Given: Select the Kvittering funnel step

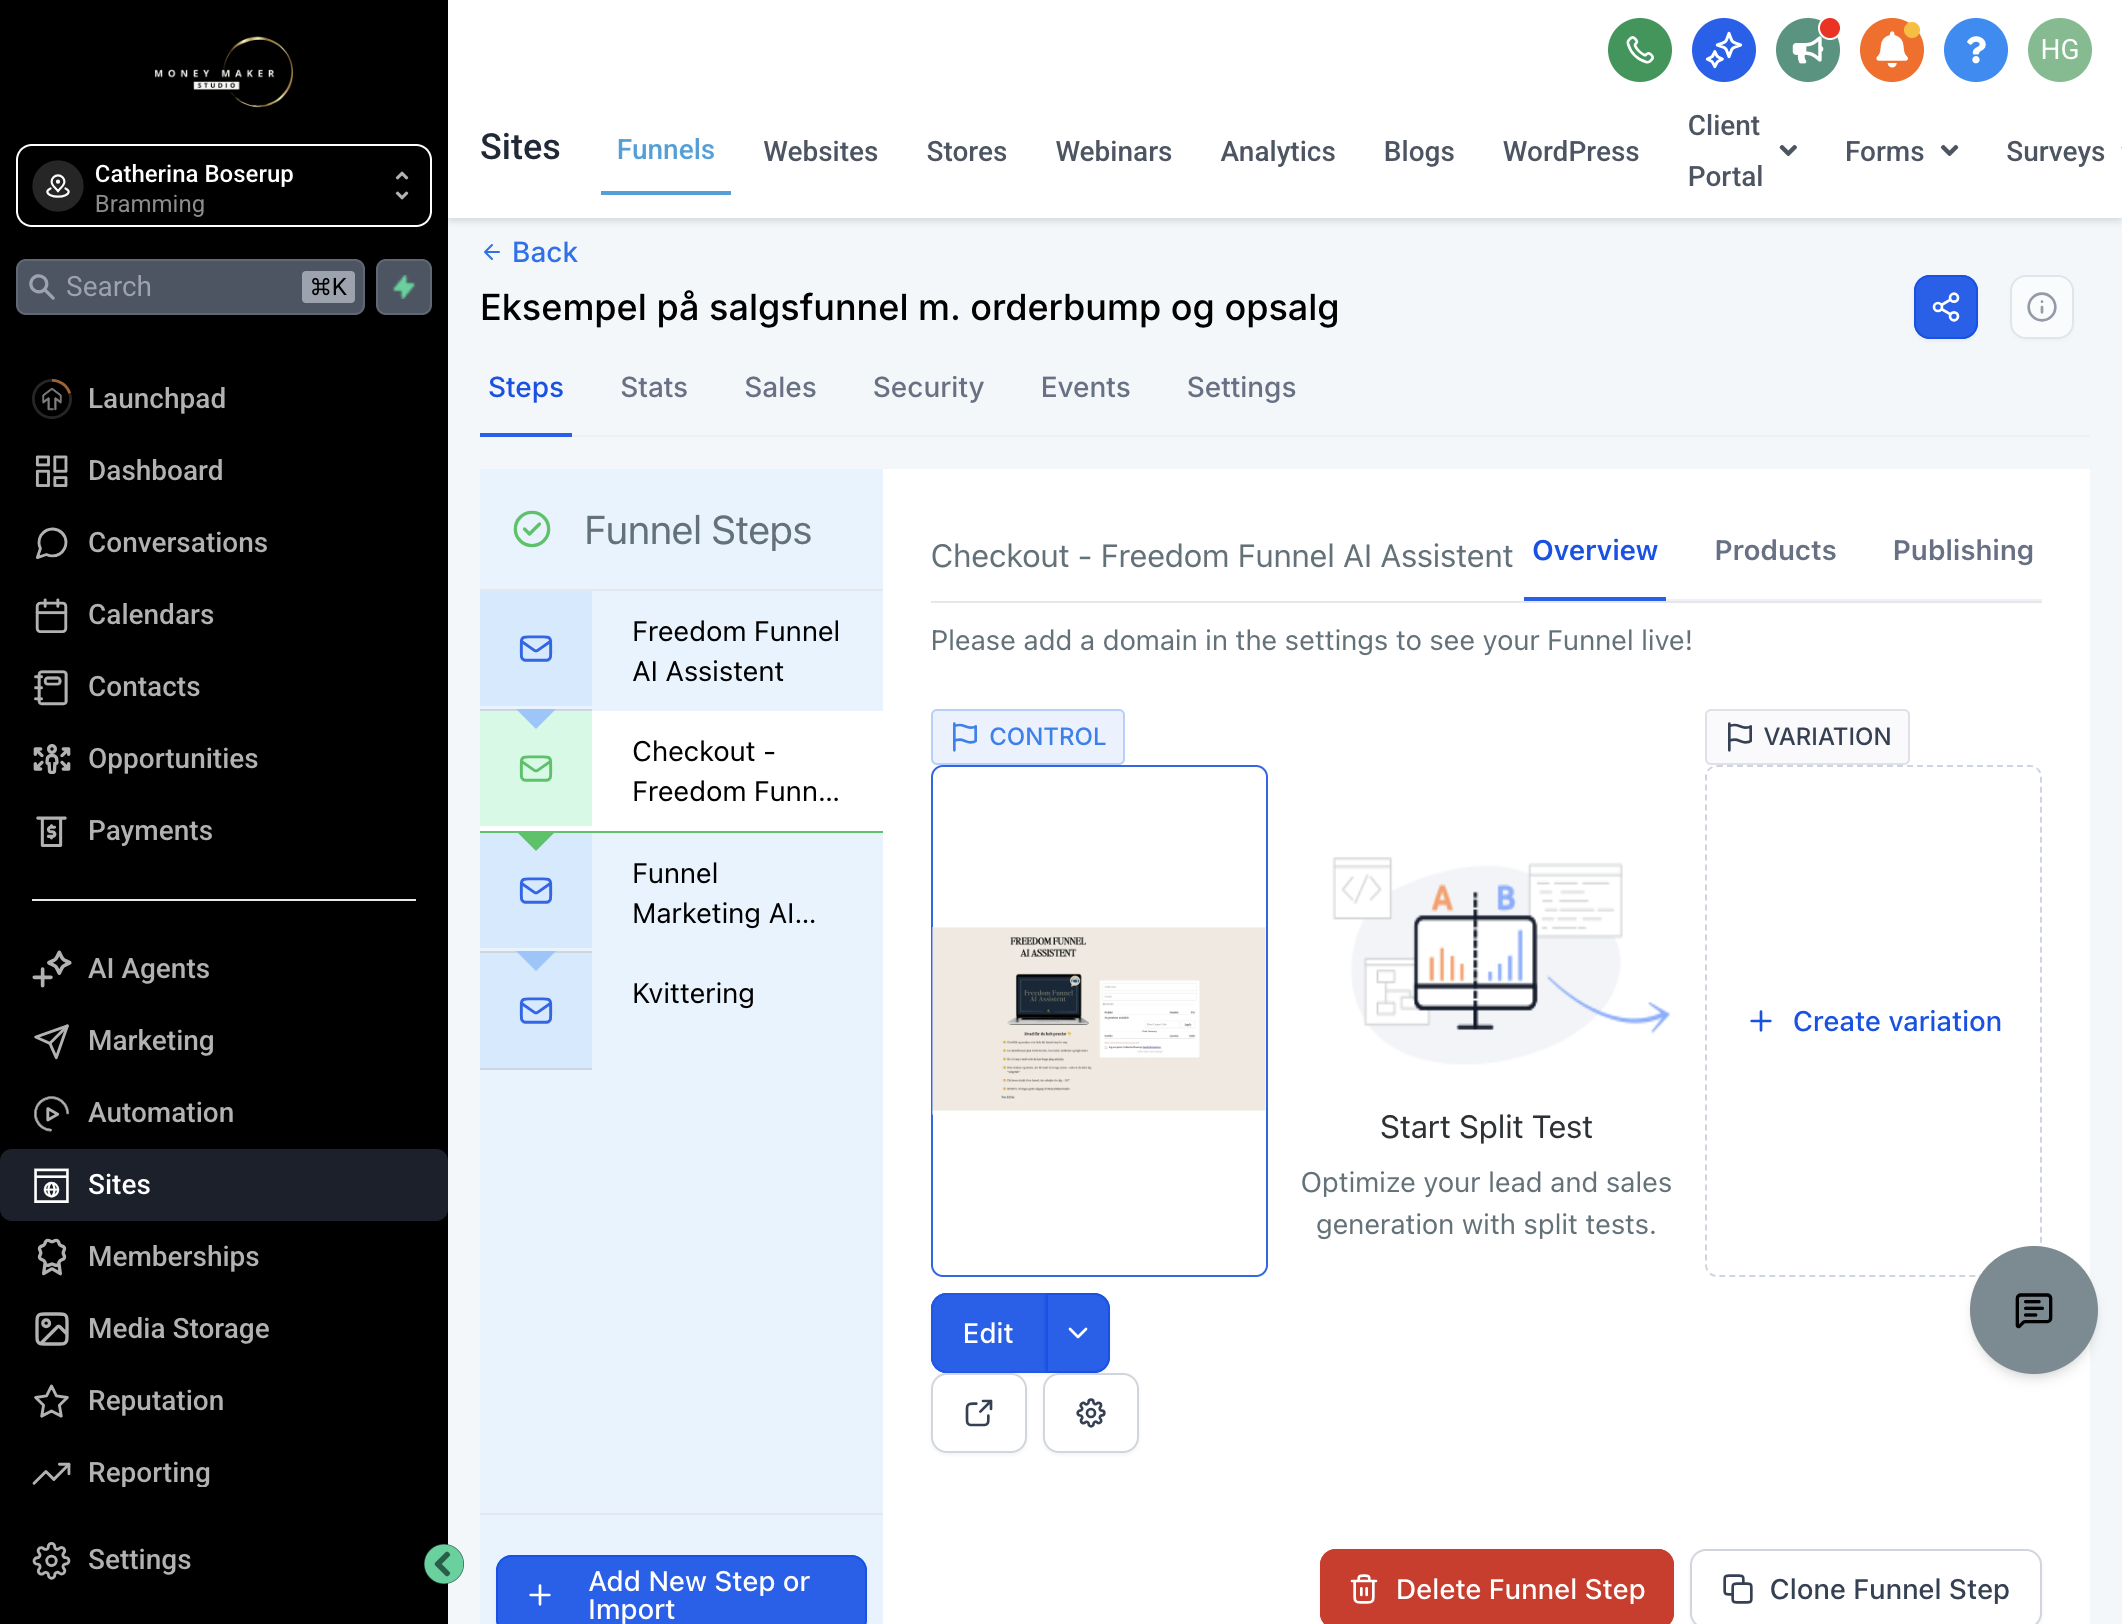Looking at the screenshot, I should click(x=681, y=1011).
